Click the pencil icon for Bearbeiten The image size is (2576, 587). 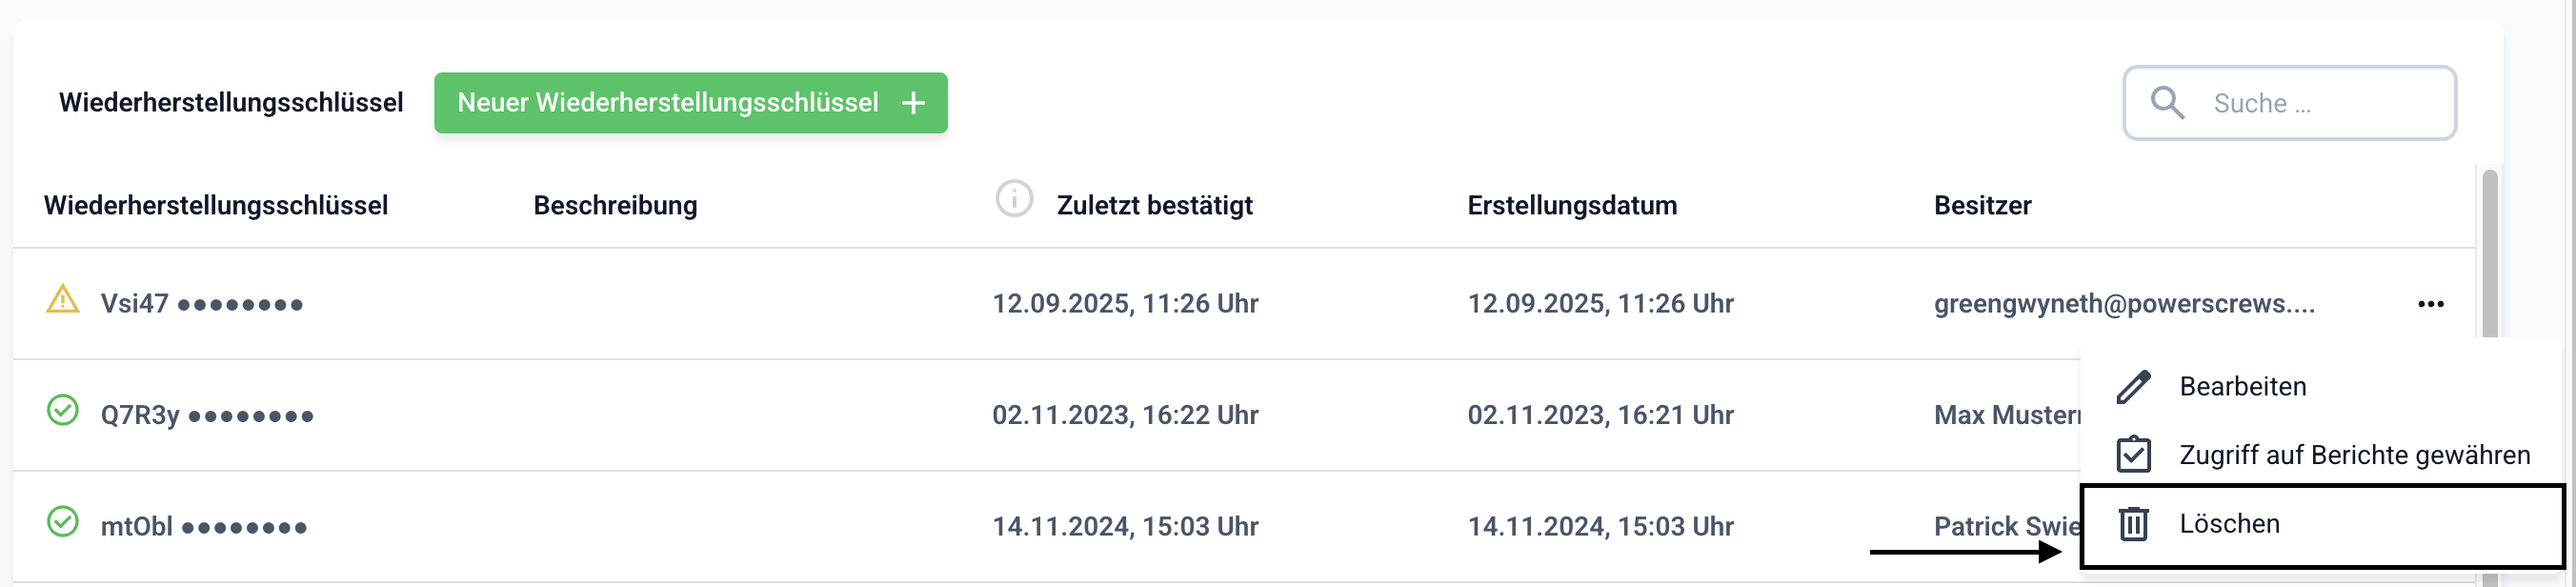coord(2133,386)
